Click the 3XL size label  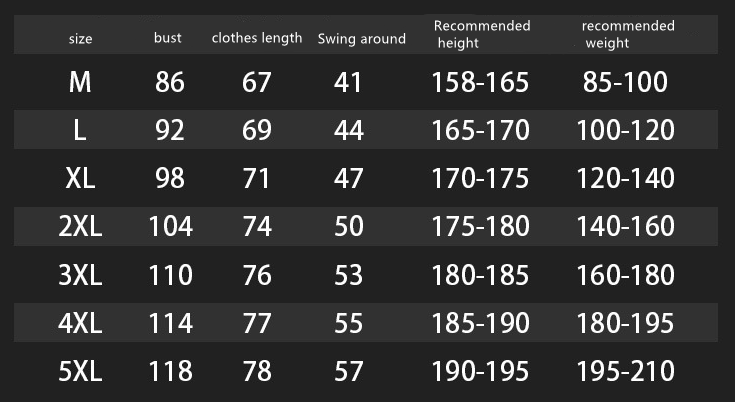80,274
